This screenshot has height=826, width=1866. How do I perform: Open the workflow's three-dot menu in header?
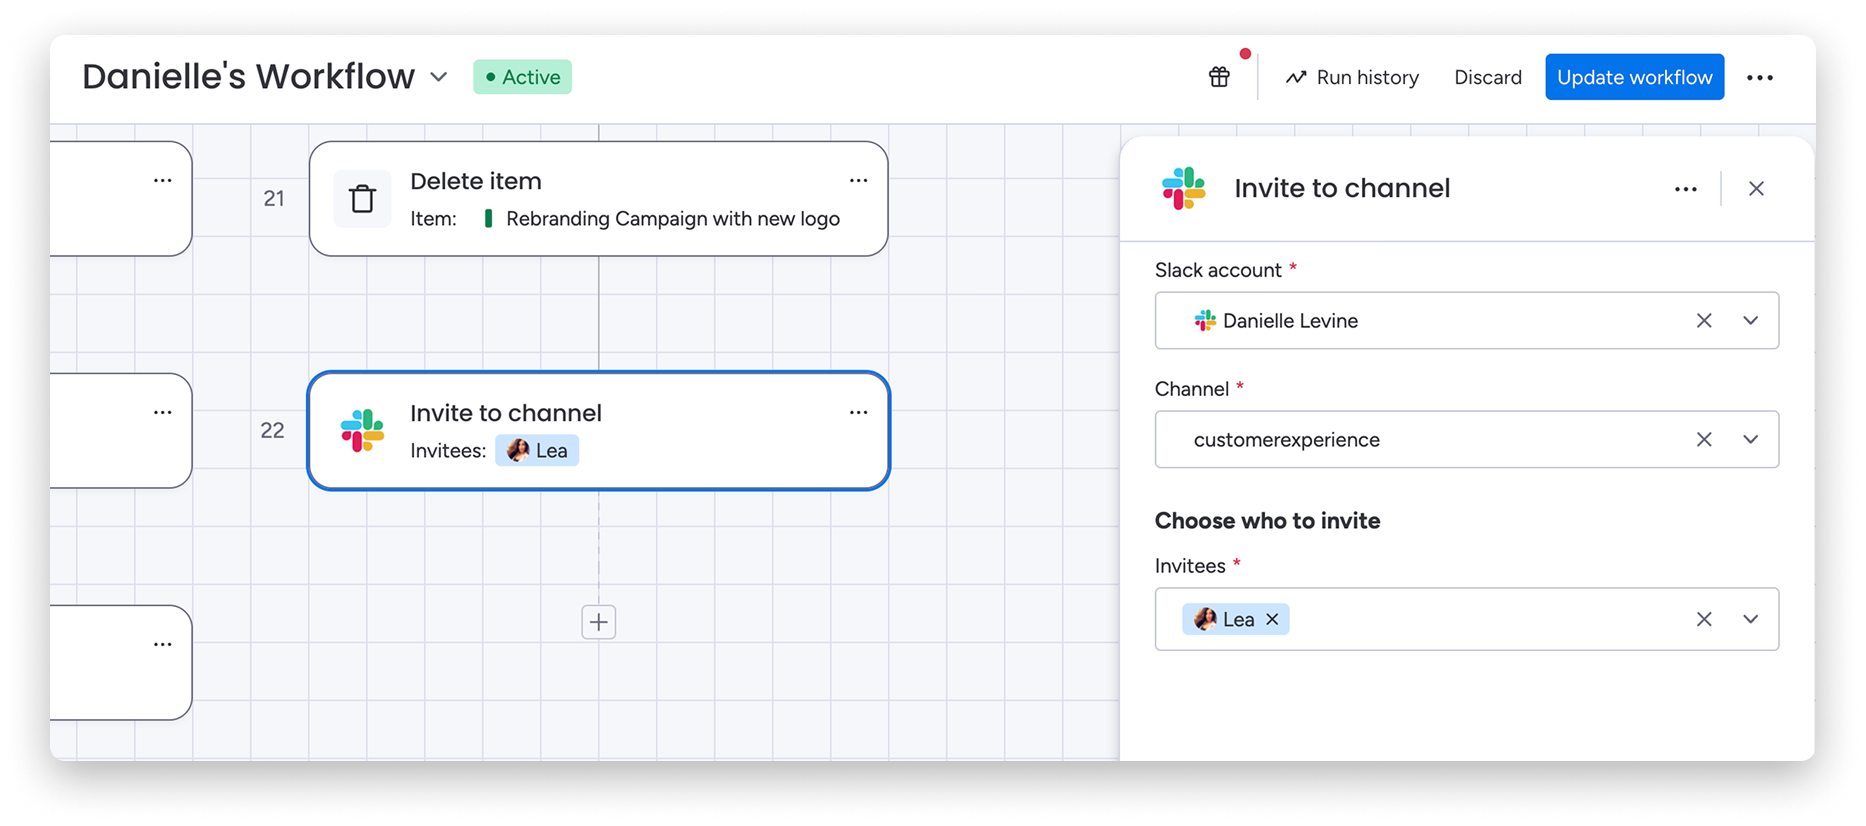(1759, 77)
